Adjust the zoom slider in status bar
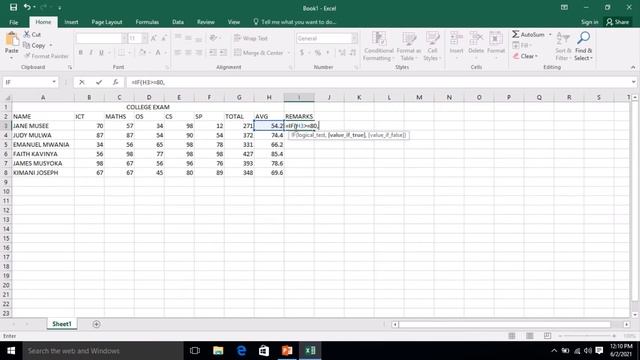 [x=587, y=336]
